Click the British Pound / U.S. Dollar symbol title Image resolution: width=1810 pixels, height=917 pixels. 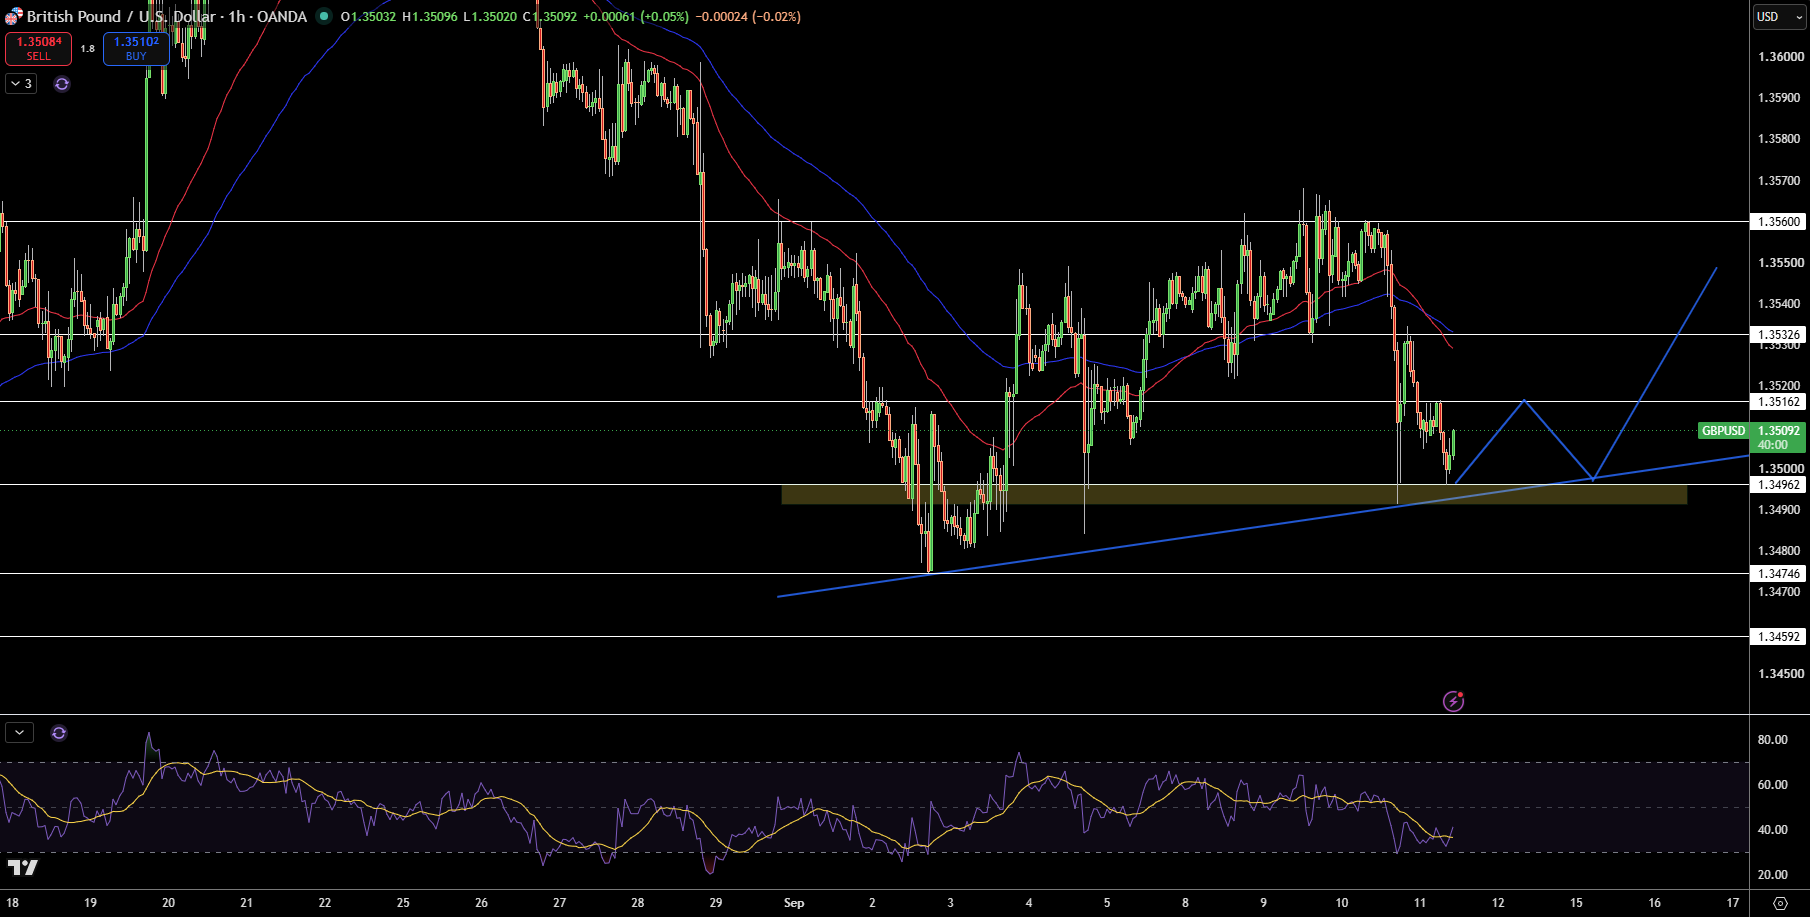tap(121, 17)
